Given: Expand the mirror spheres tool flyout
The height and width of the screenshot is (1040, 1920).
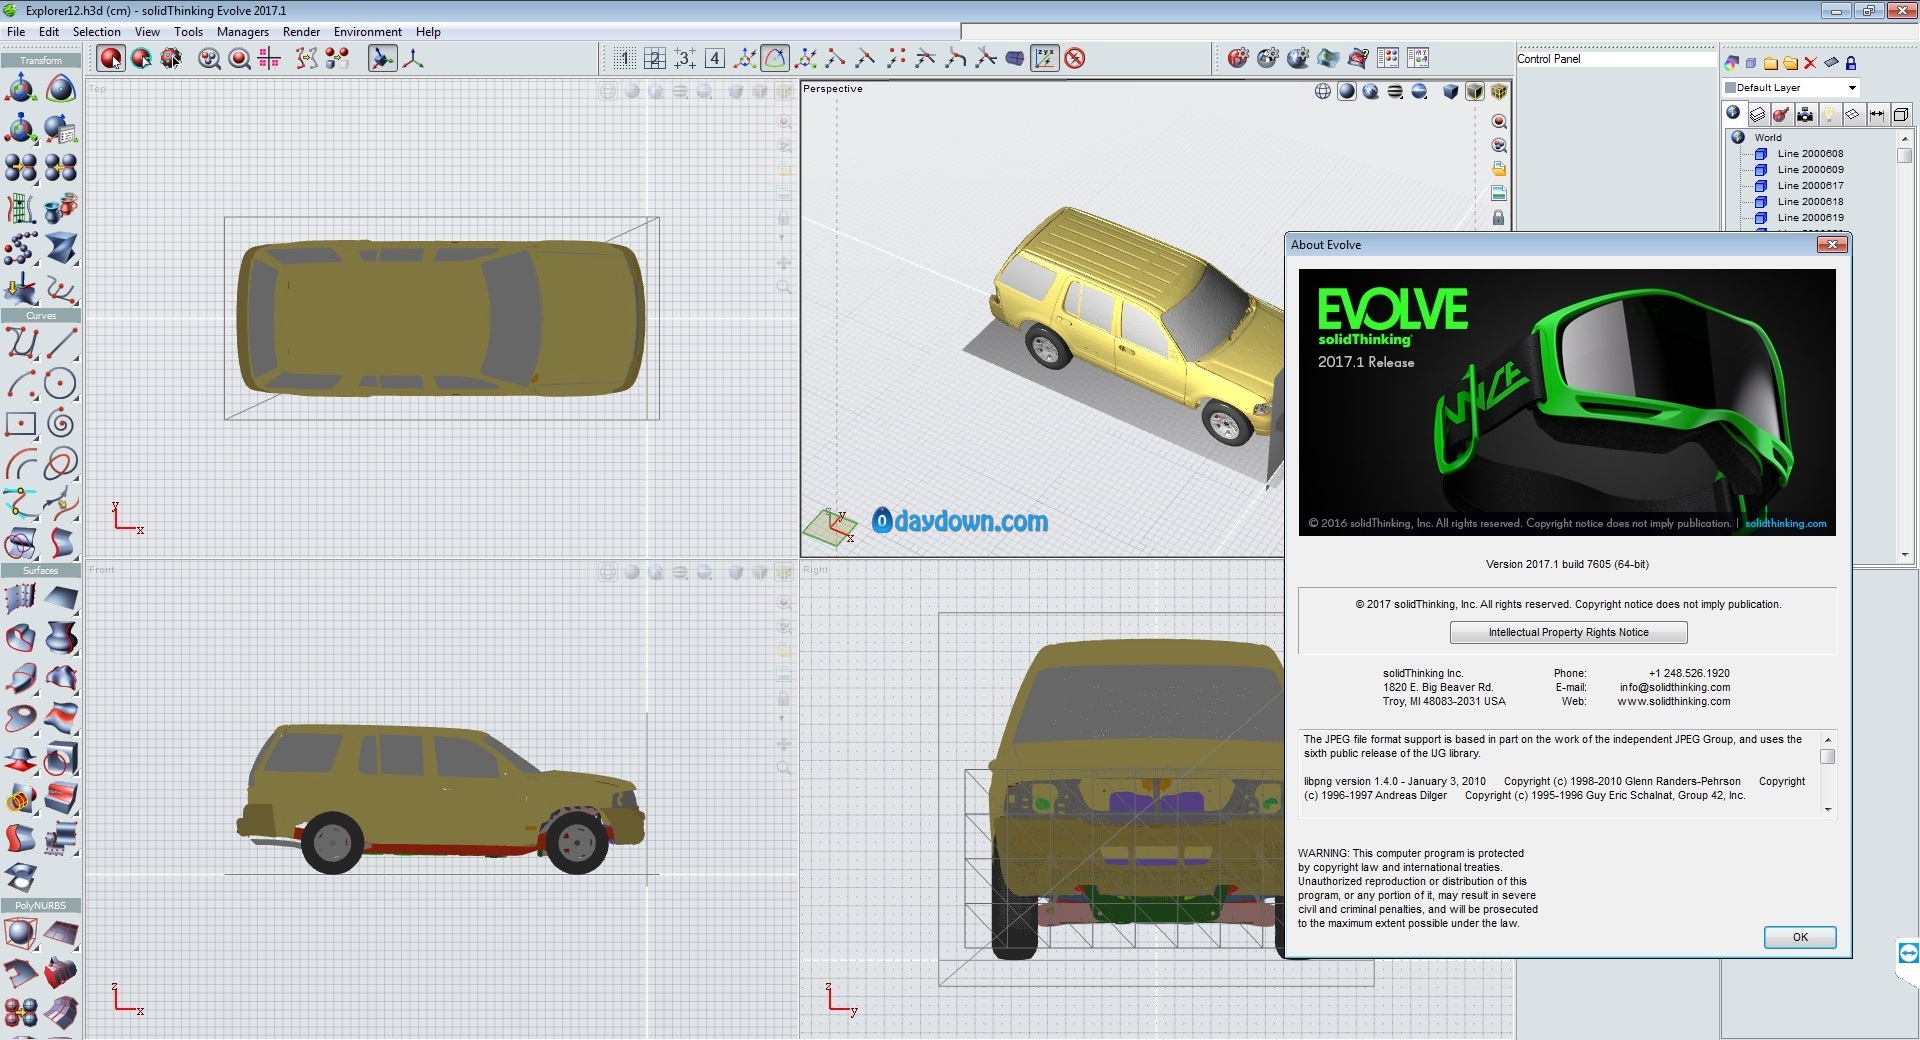Looking at the screenshot, I should pos(35,182).
